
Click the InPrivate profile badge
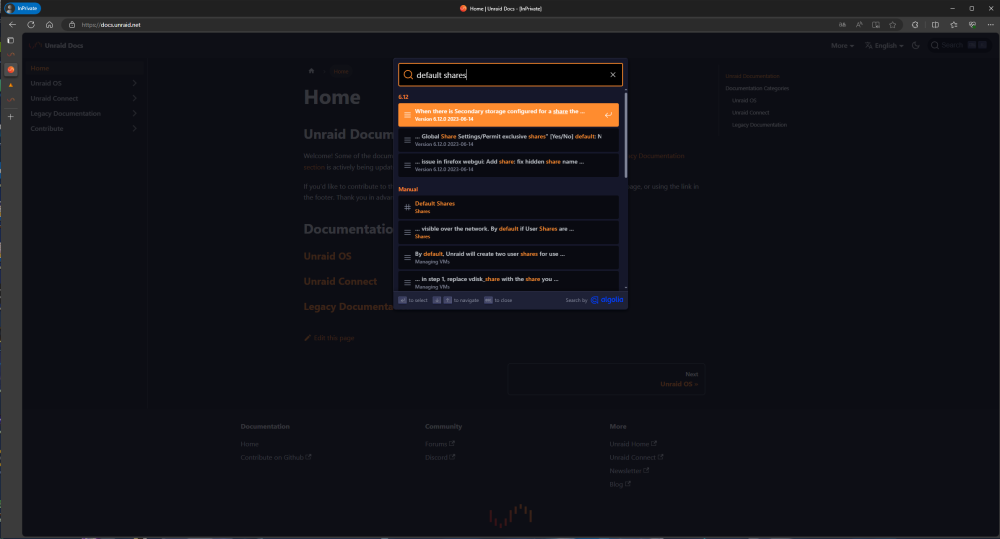22,8
